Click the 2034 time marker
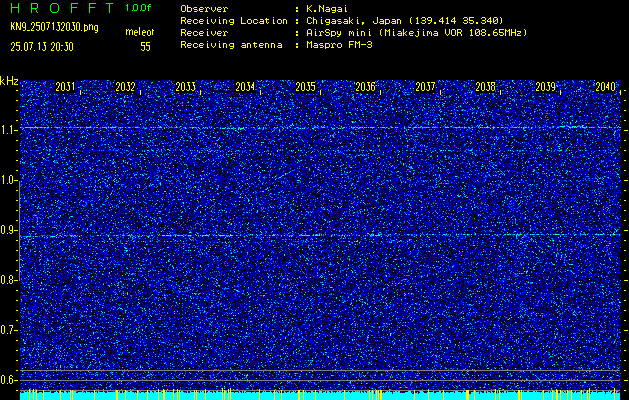The height and width of the screenshot is (400, 629). coord(245,87)
